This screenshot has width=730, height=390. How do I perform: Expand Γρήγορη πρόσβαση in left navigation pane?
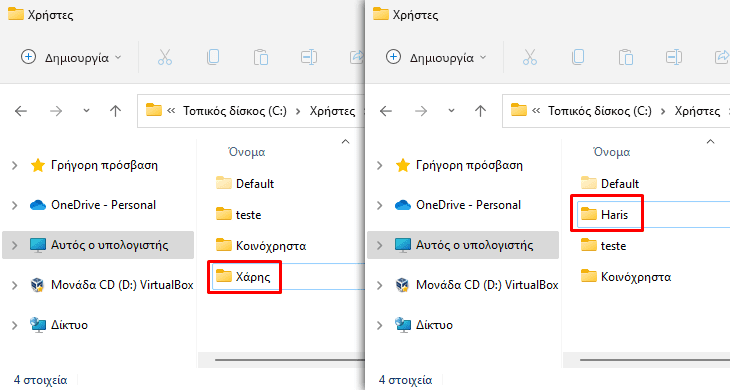(x=14, y=165)
